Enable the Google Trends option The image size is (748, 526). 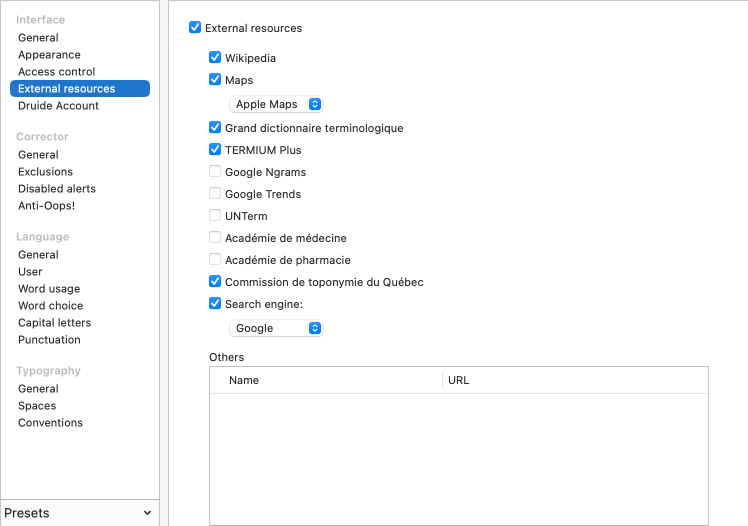point(215,194)
